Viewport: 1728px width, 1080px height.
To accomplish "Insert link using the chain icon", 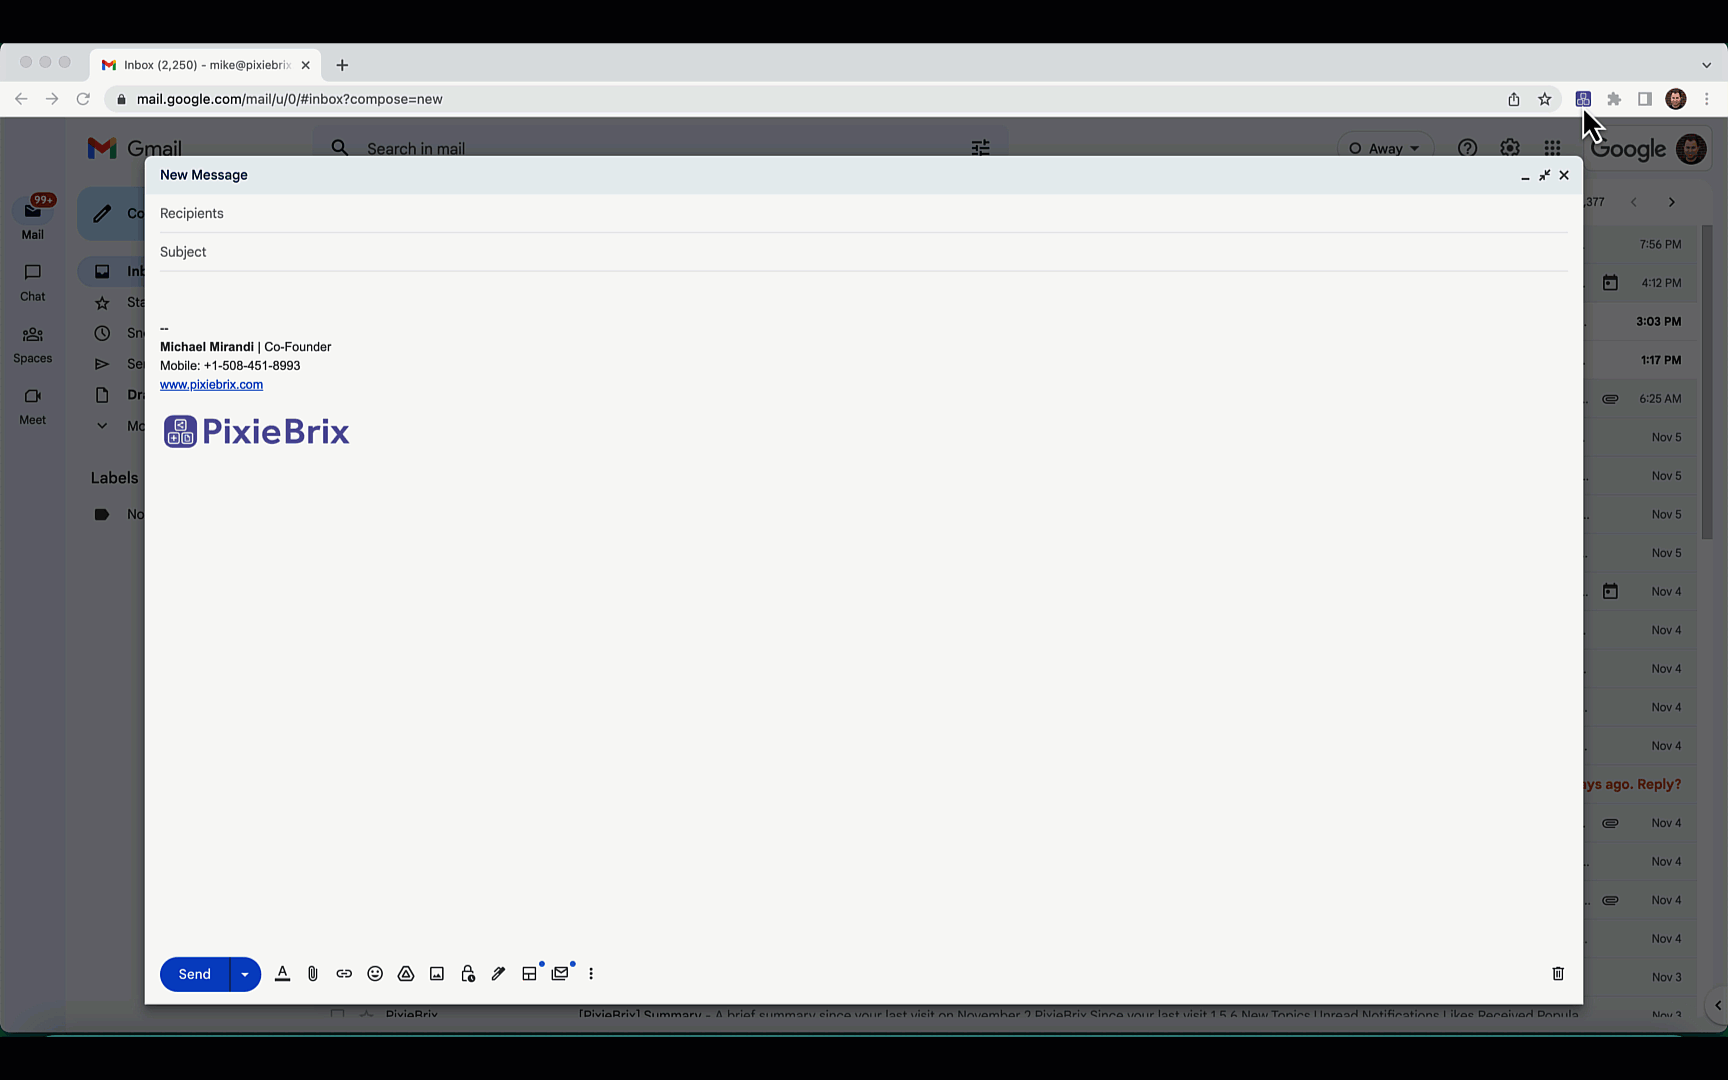I will click(x=344, y=974).
